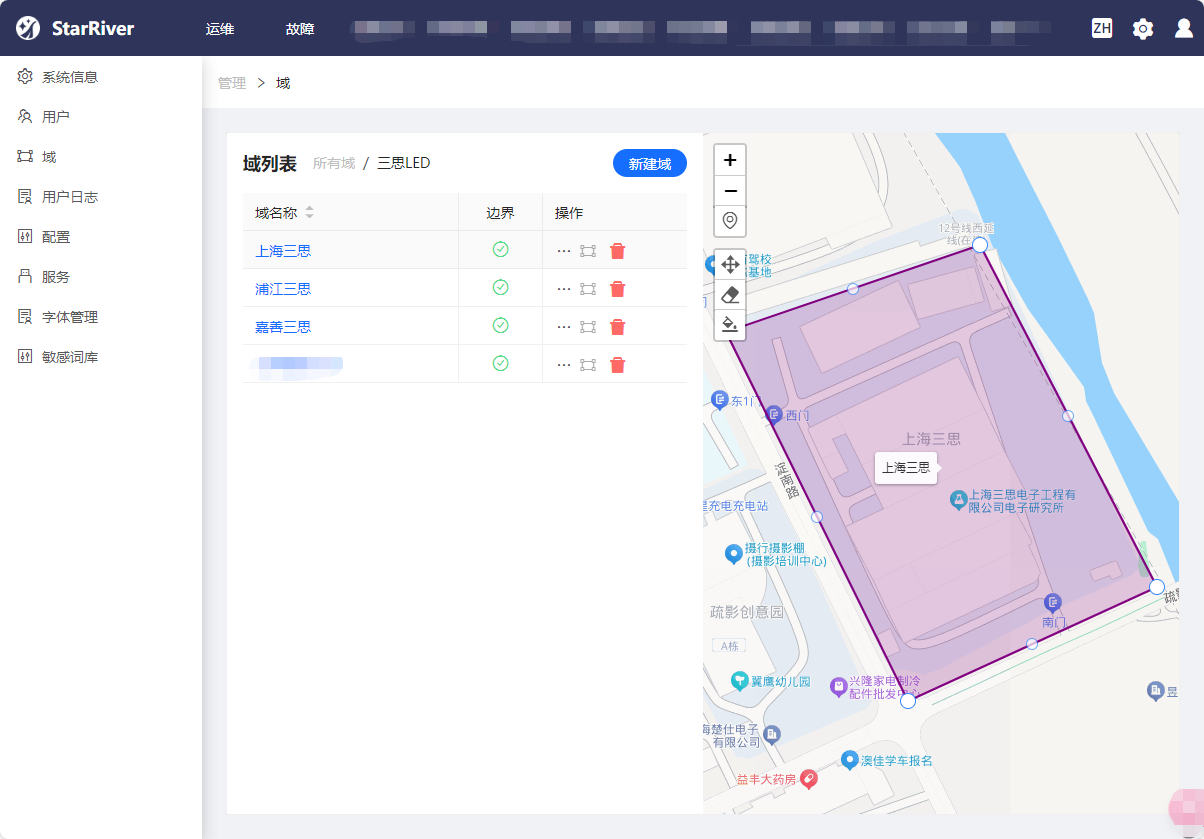1204x839 pixels.
Task: Open the 上海三思 domain link
Action: pos(283,251)
